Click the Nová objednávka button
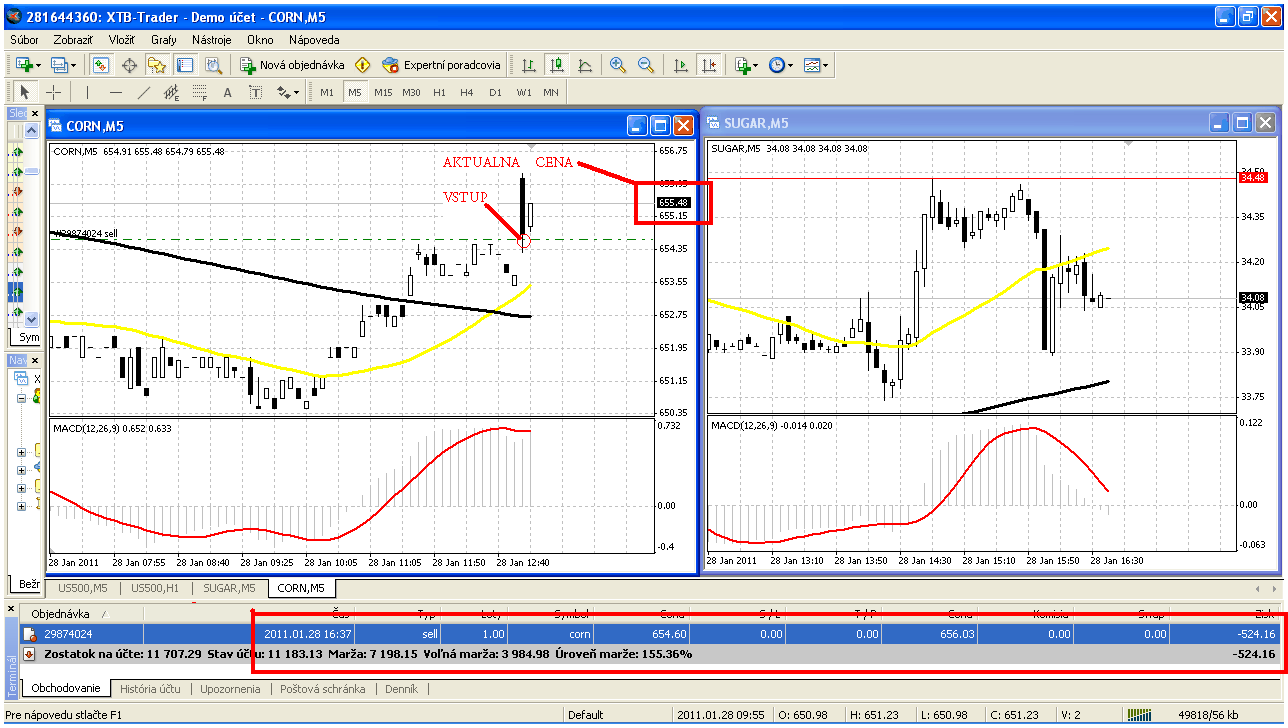The width and height of the screenshot is (1288, 728). [x=293, y=65]
